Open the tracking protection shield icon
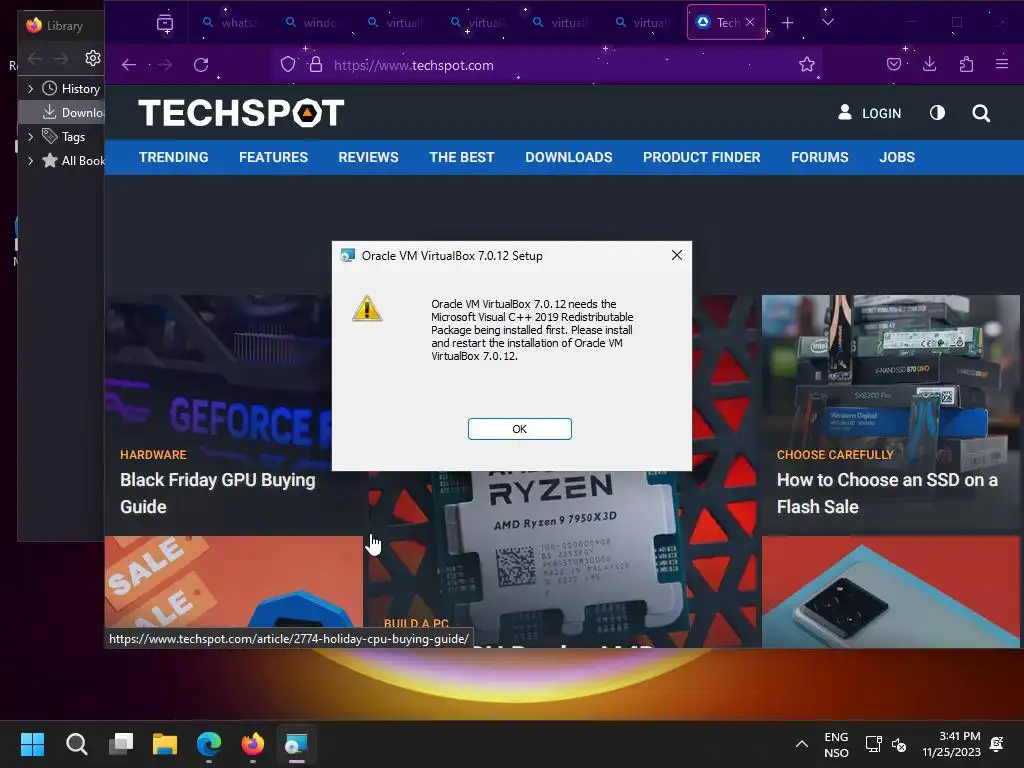 [x=288, y=64]
